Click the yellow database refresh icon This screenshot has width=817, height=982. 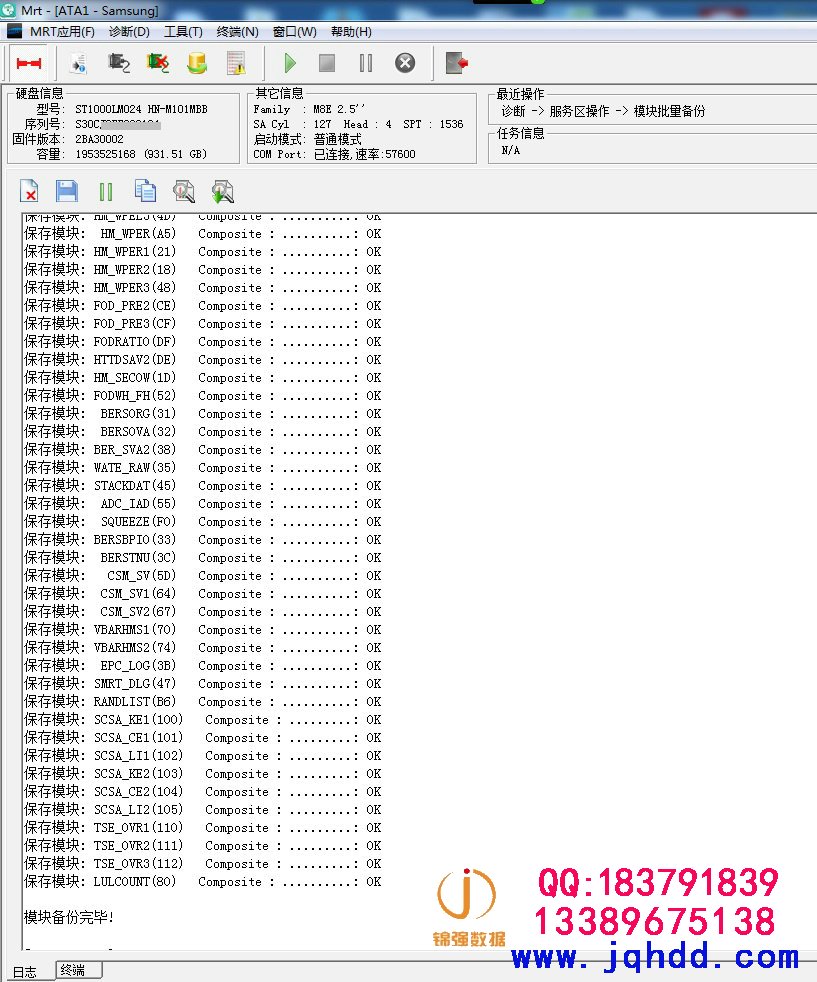point(197,63)
